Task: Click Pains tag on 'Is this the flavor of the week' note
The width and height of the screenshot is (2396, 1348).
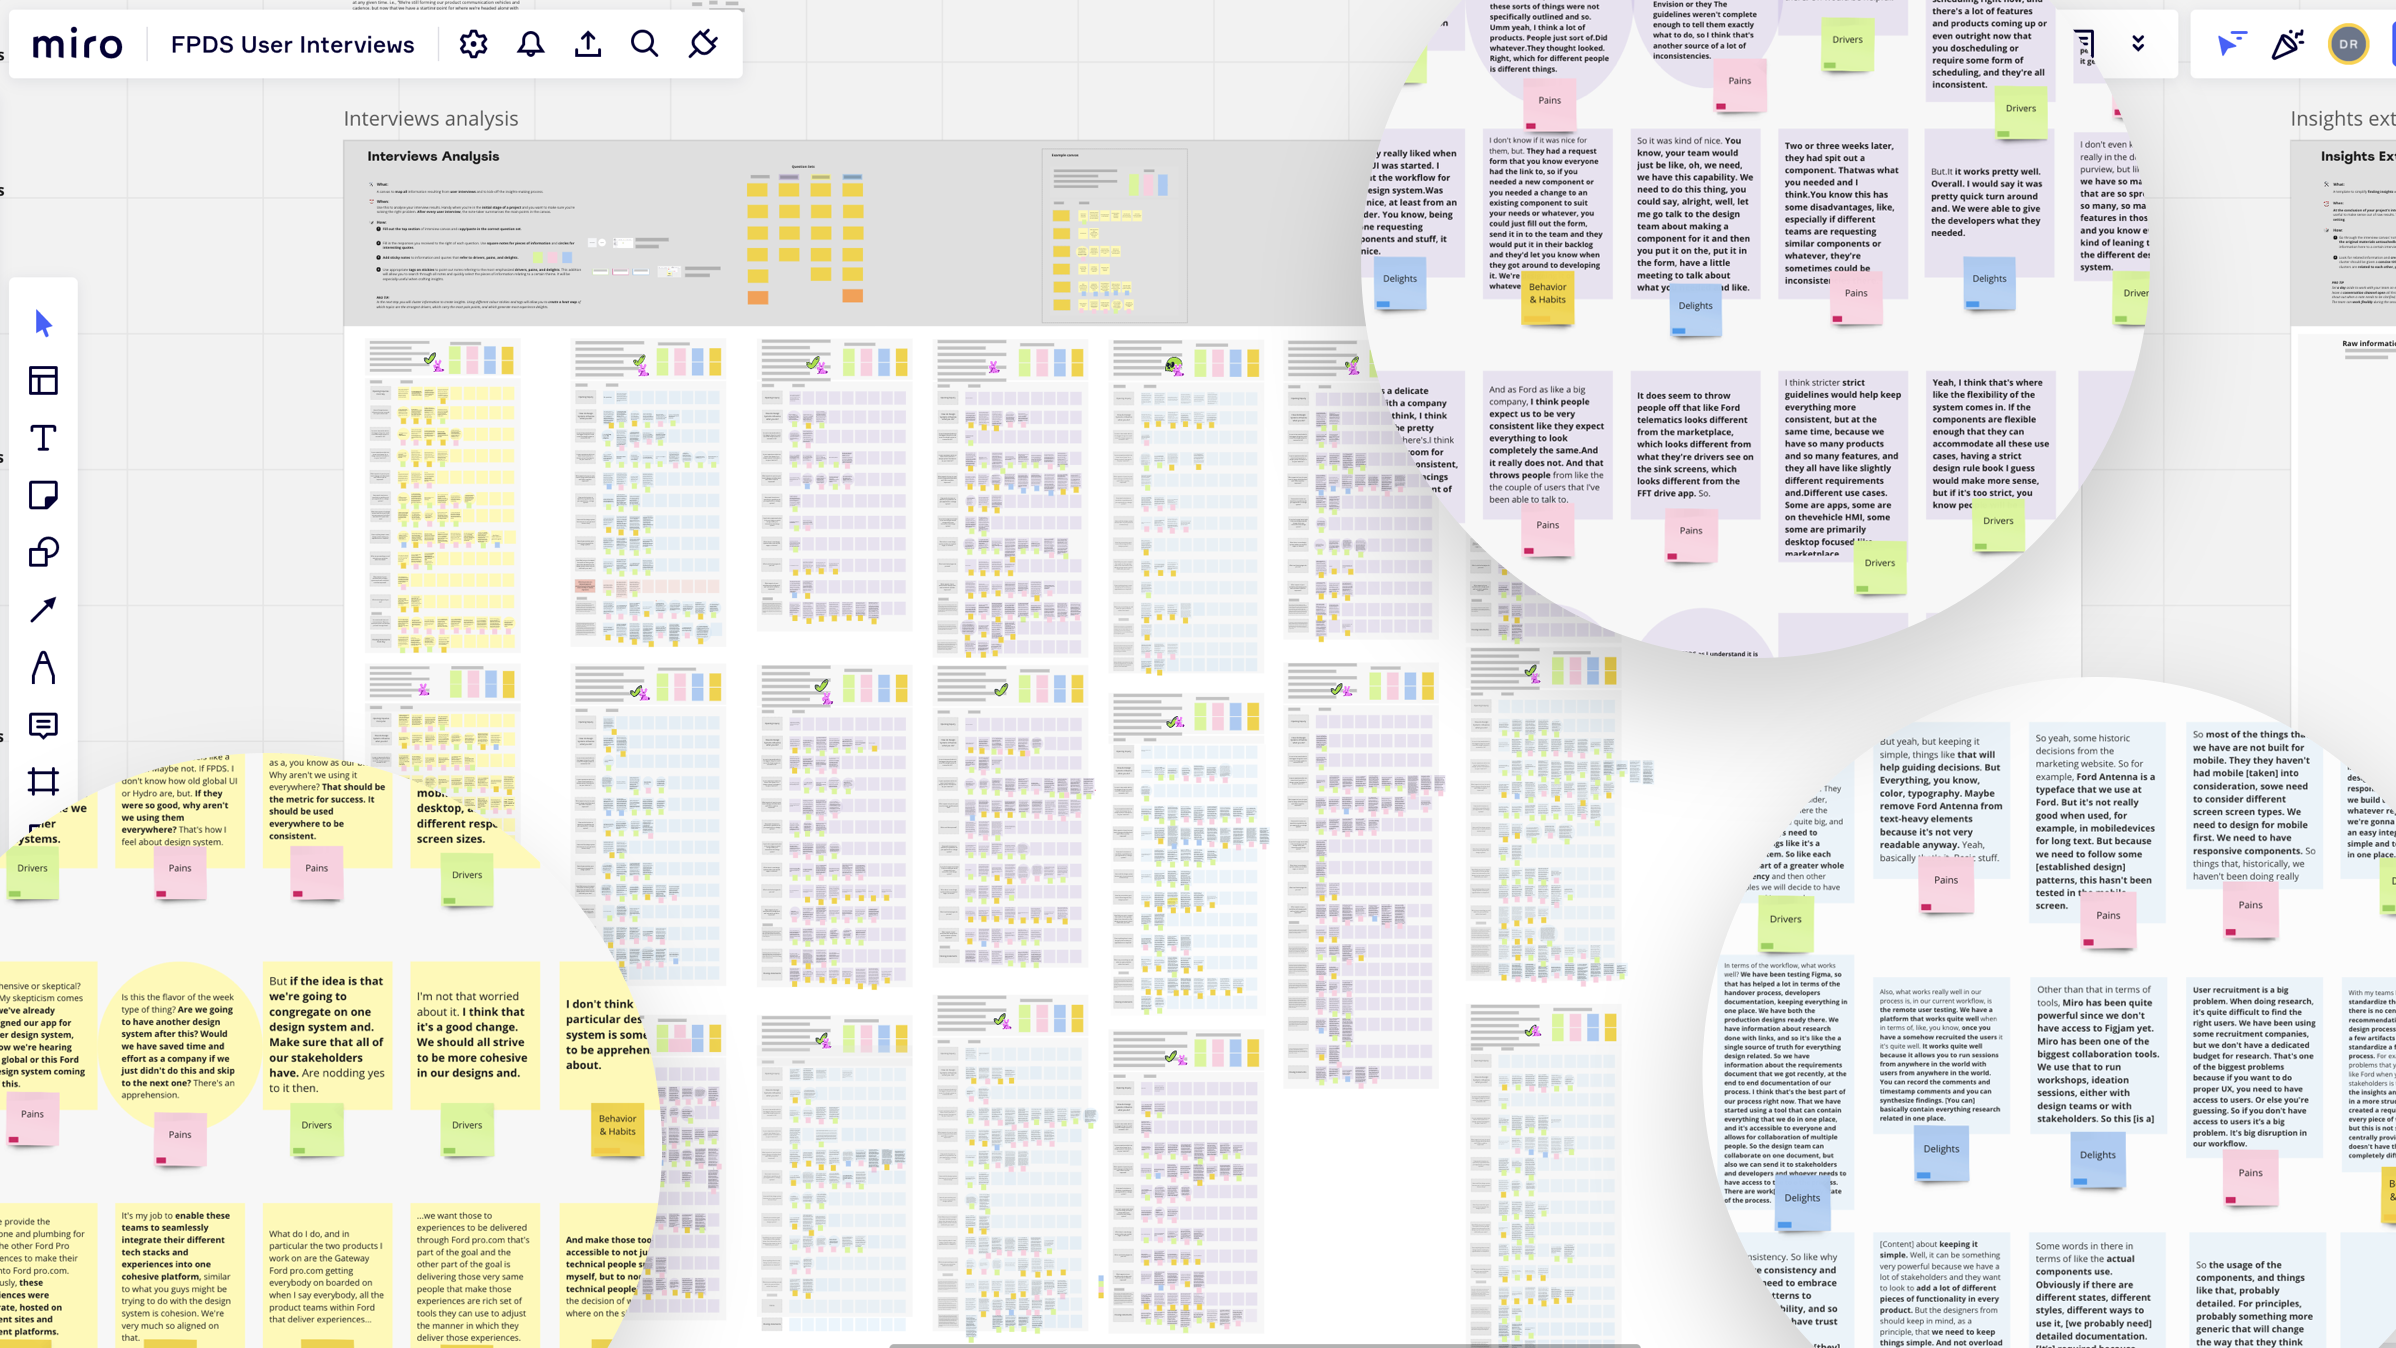Action: coord(180,1139)
